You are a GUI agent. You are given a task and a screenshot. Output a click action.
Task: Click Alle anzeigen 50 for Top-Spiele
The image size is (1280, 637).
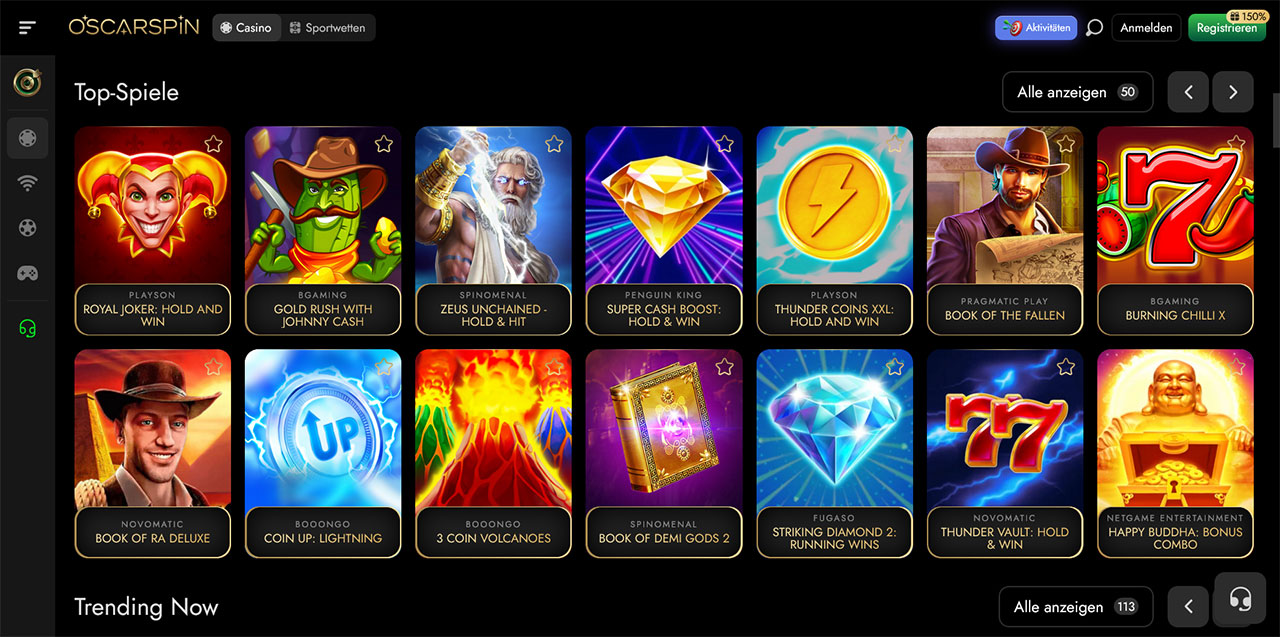(1077, 92)
